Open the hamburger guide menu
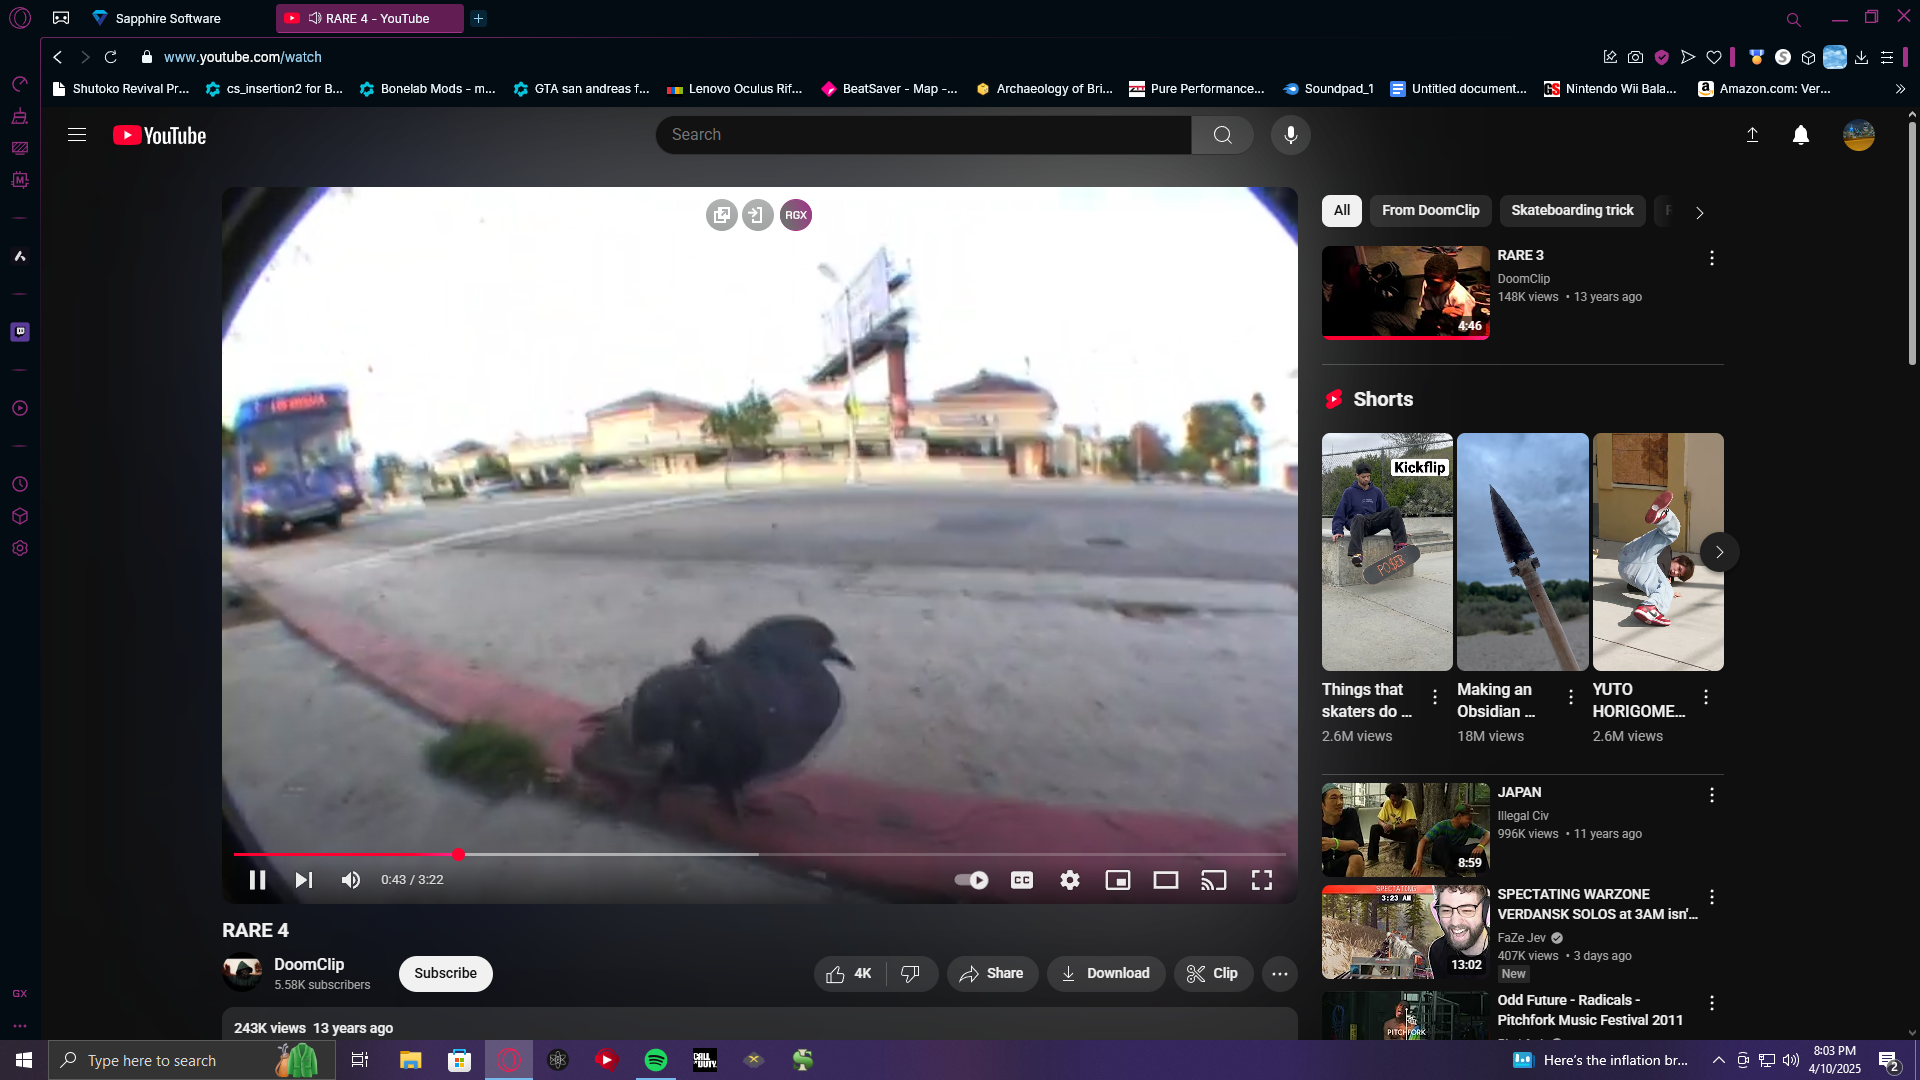The width and height of the screenshot is (1920, 1080). coord(77,135)
